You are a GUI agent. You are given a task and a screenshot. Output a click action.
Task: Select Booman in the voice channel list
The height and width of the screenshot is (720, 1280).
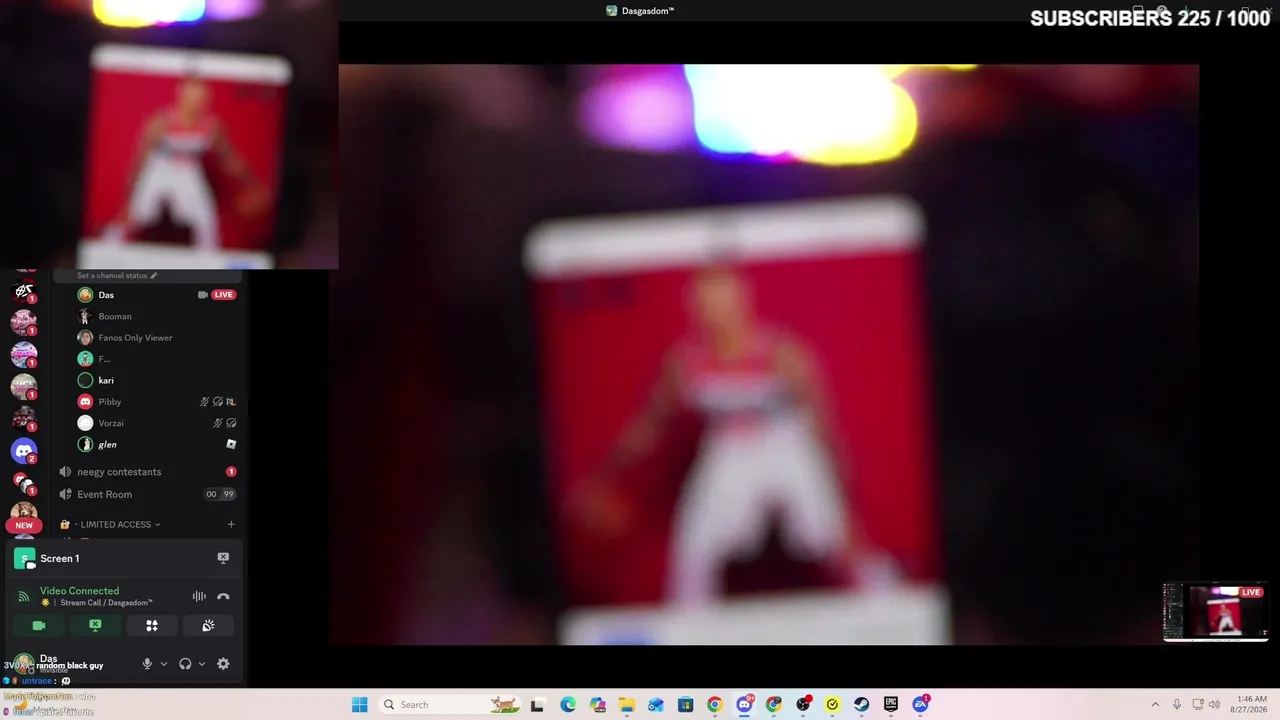pyautogui.click(x=158, y=316)
